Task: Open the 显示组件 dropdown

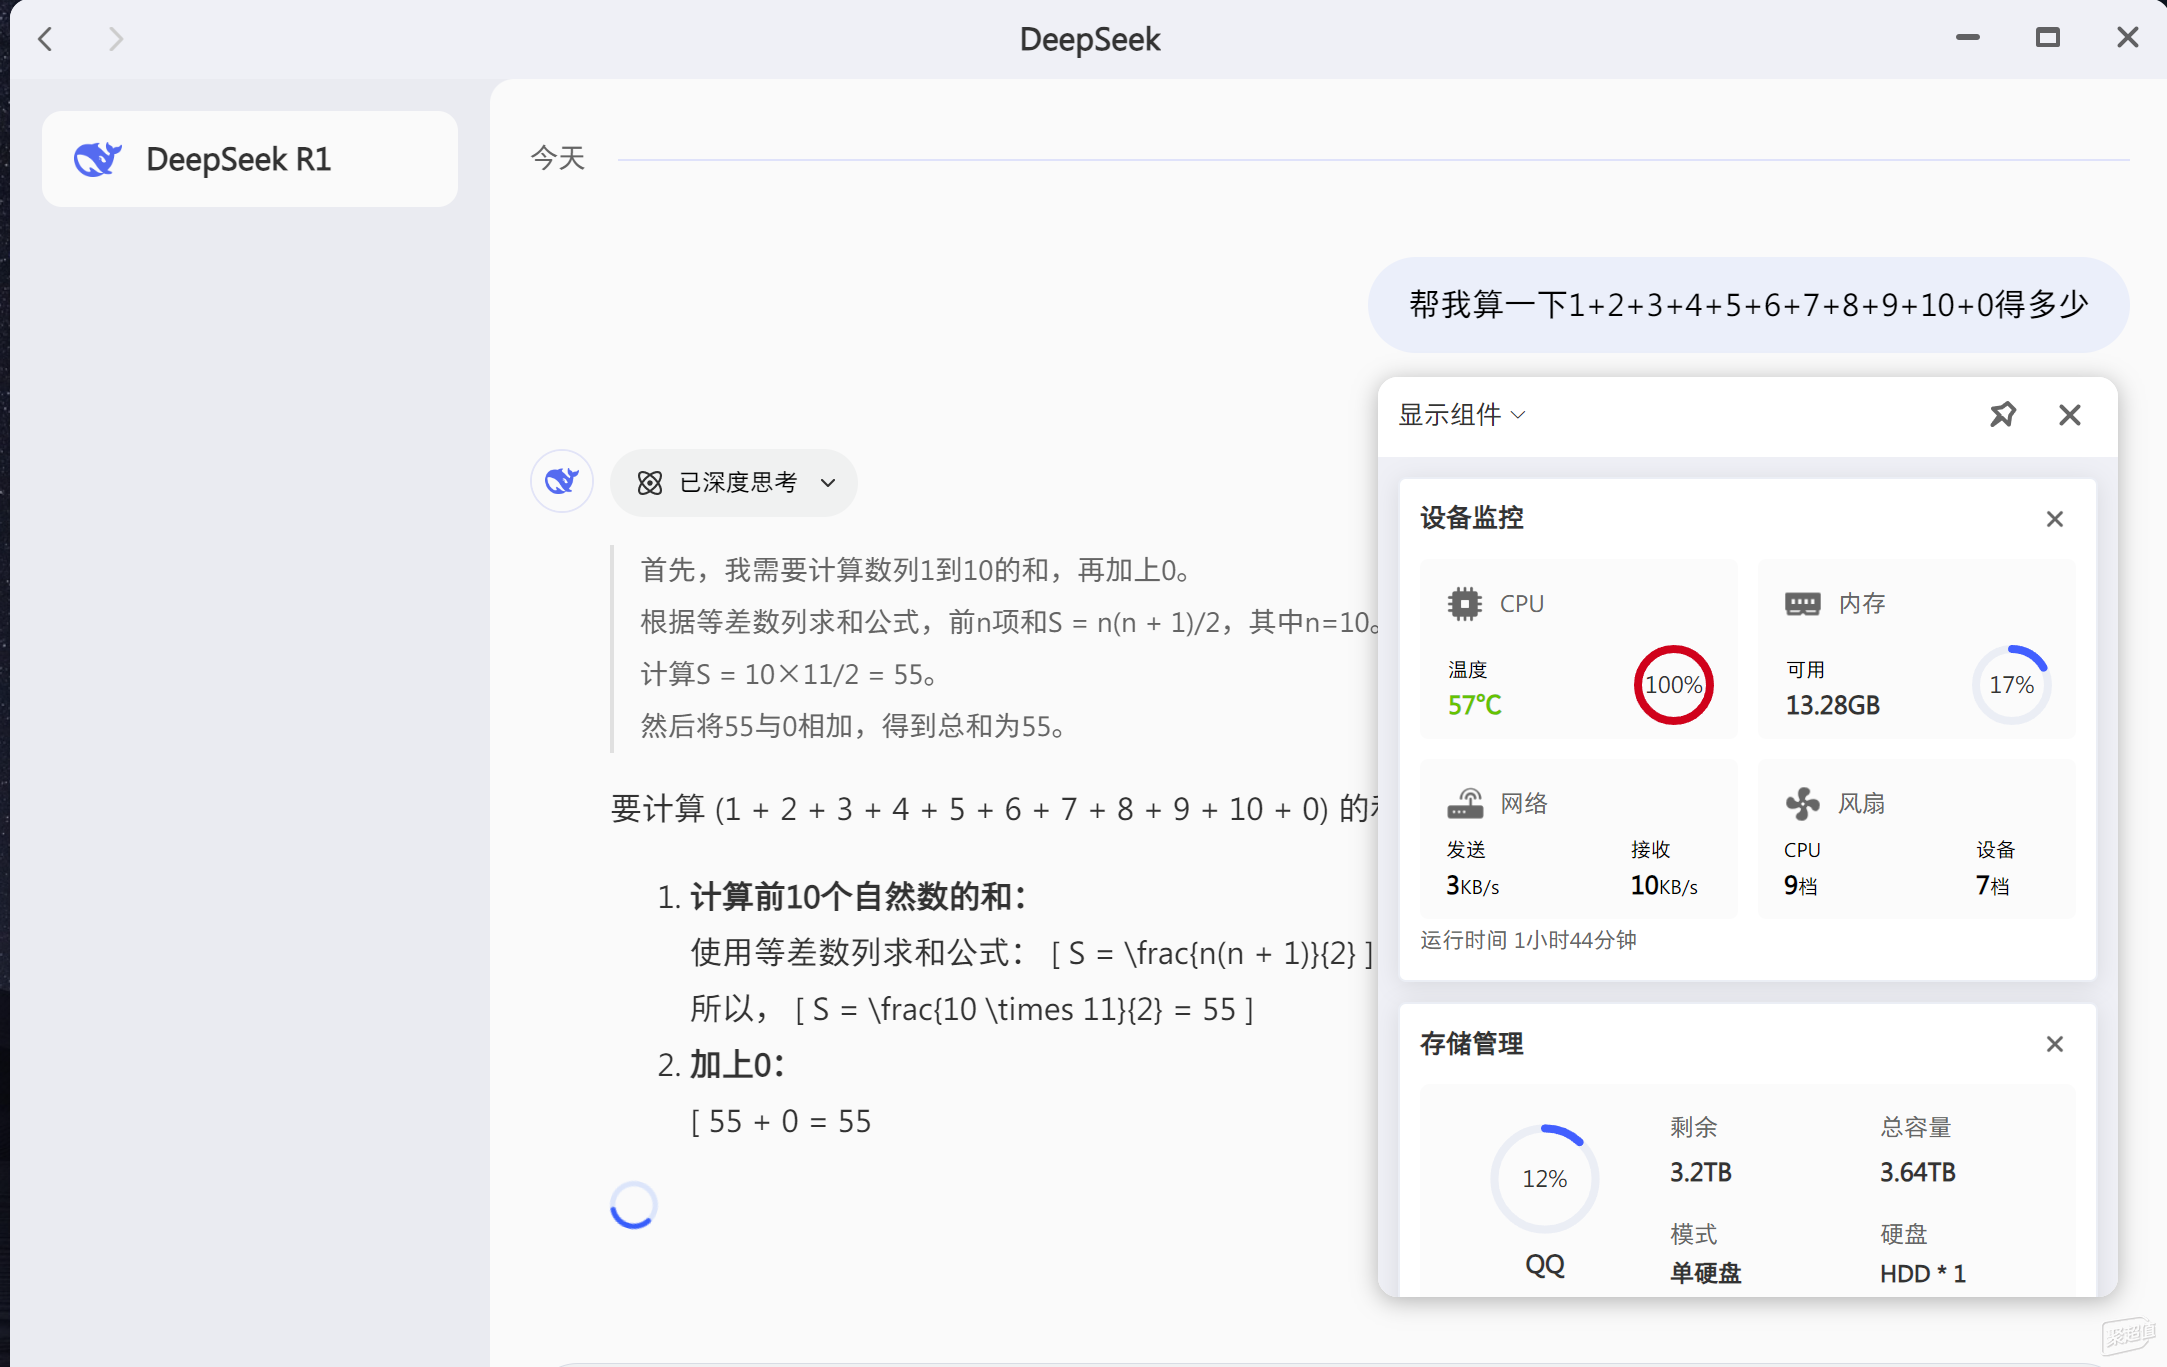Action: [1461, 414]
